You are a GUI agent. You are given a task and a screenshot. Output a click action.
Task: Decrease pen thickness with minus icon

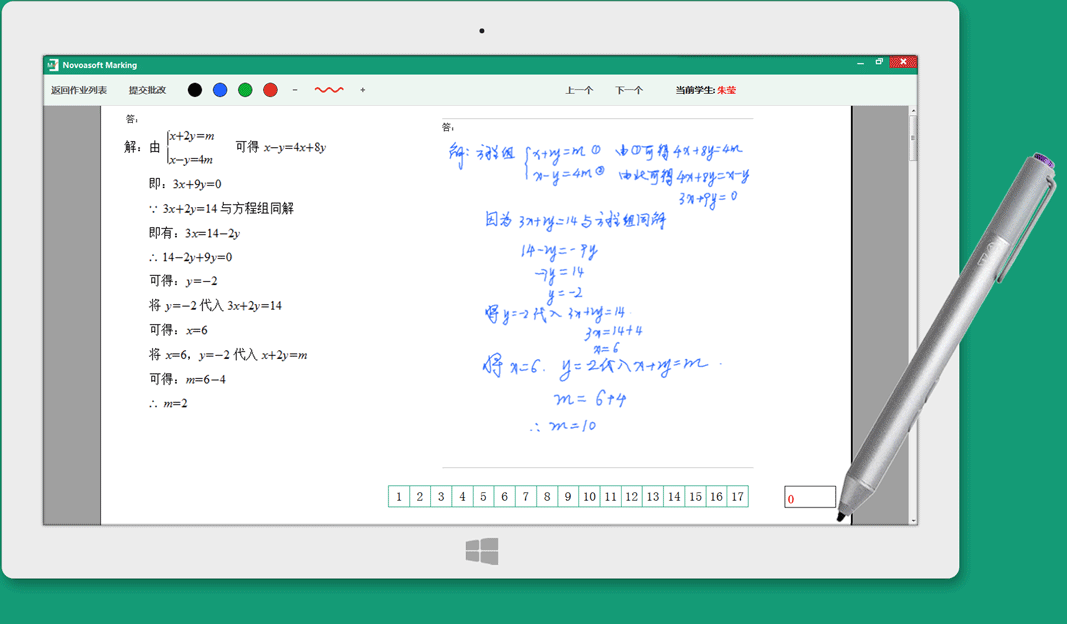click(x=295, y=90)
